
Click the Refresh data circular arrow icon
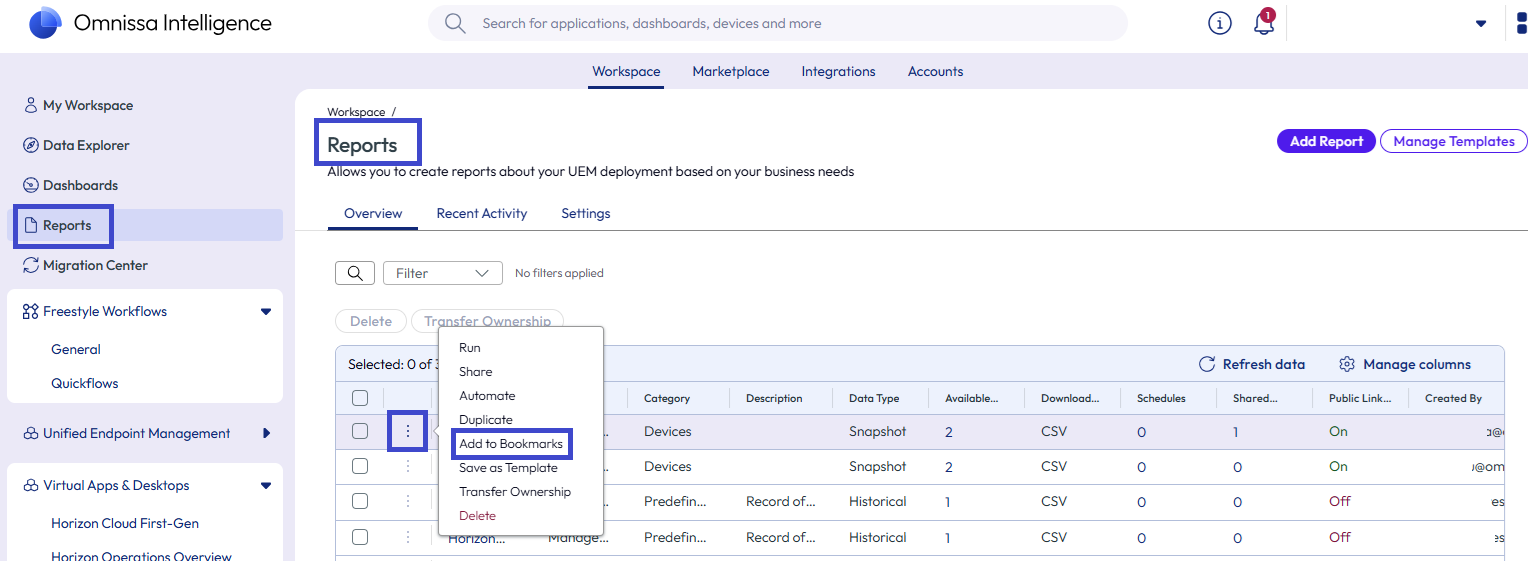[1207, 364]
